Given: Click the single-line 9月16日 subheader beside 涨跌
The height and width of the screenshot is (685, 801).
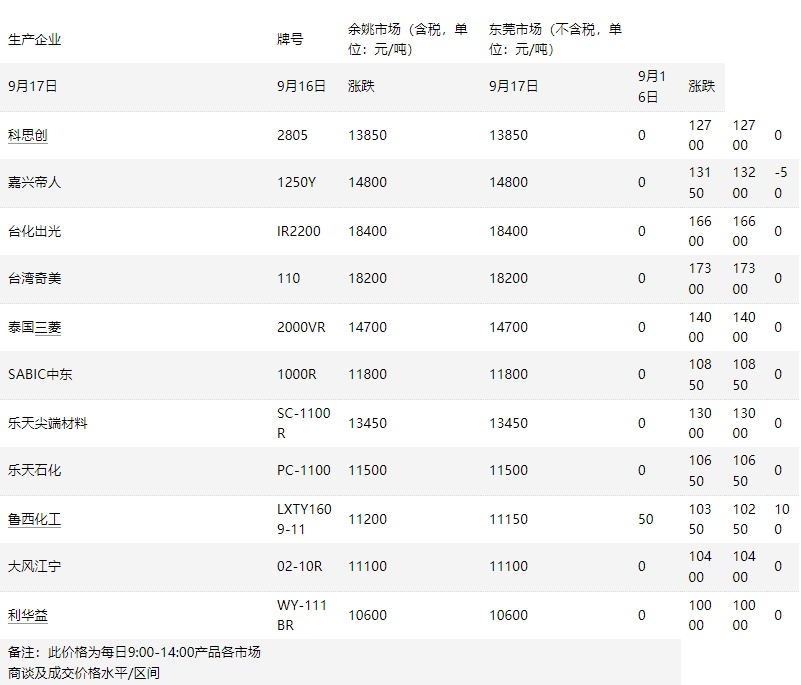Looking at the screenshot, I should [301, 86].
